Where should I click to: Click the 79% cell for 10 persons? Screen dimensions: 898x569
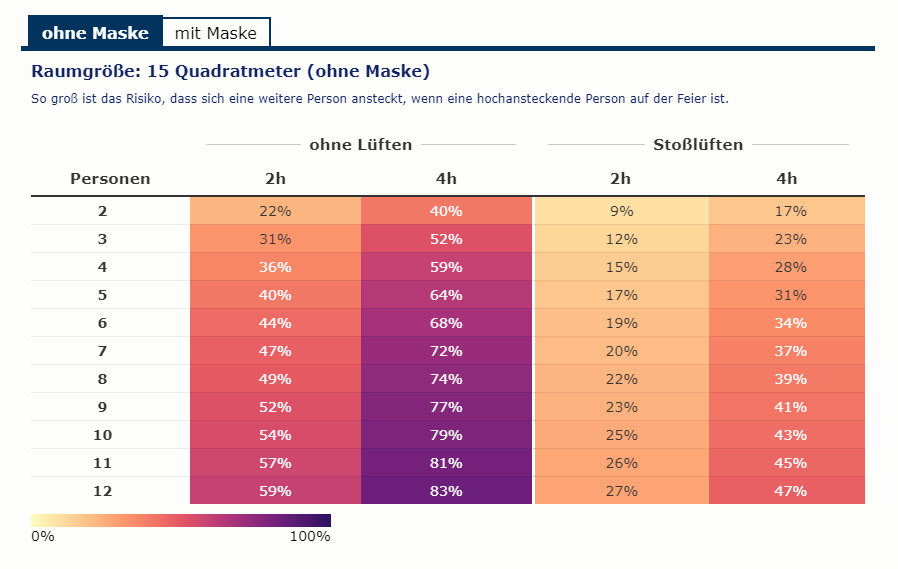point(447,435)
